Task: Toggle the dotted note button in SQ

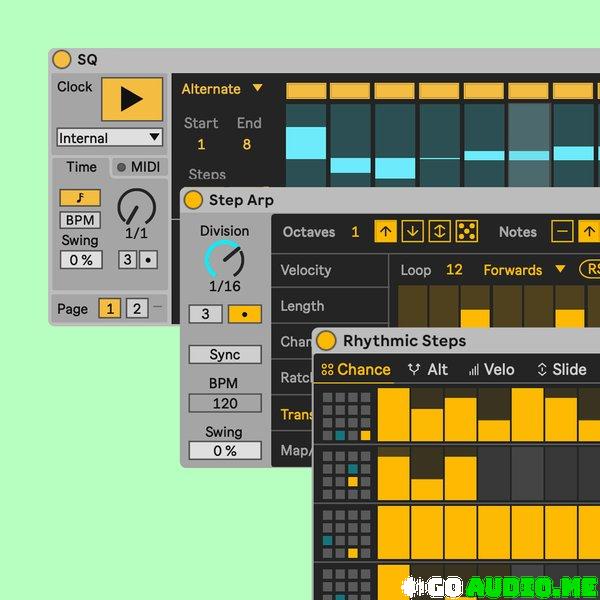Action: point(148,260)
